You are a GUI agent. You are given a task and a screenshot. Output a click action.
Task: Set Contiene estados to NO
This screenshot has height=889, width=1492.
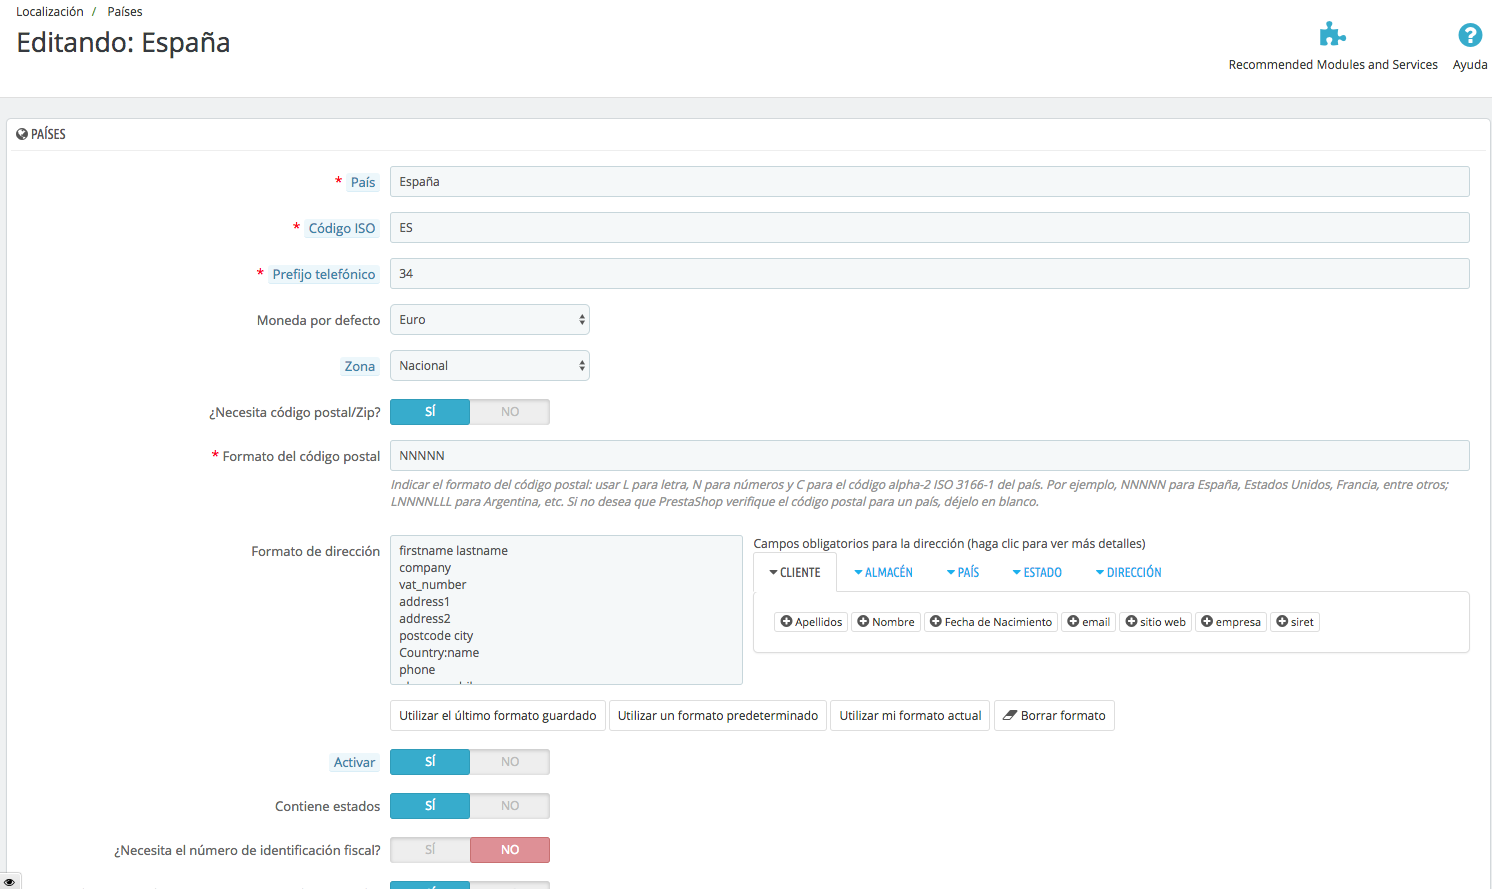tap(510, 806)
